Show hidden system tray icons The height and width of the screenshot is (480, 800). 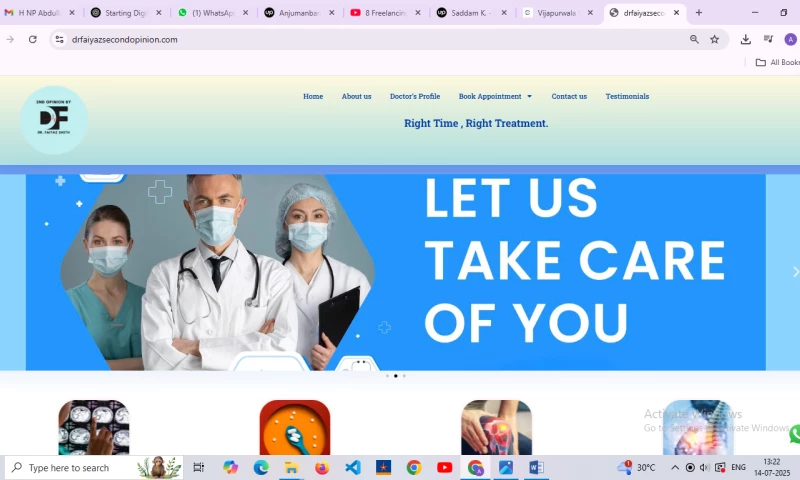pyautogui.click(x=674, y=467)
